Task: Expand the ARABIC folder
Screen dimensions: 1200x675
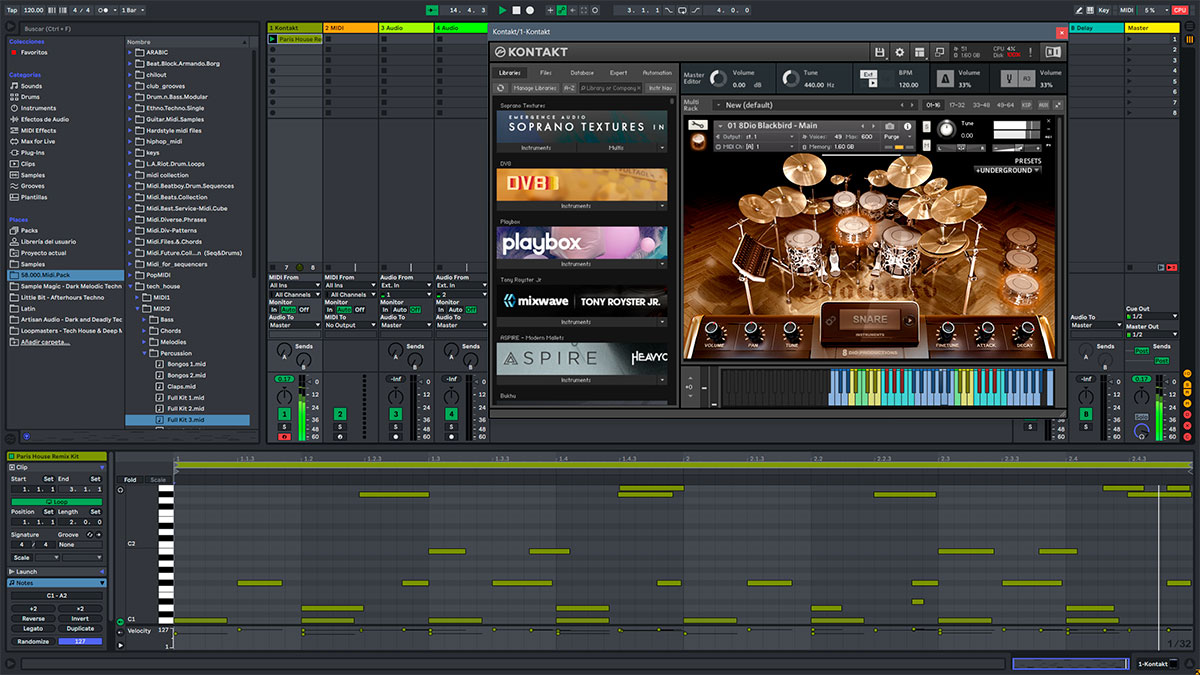Action: [x=131, y=52]
